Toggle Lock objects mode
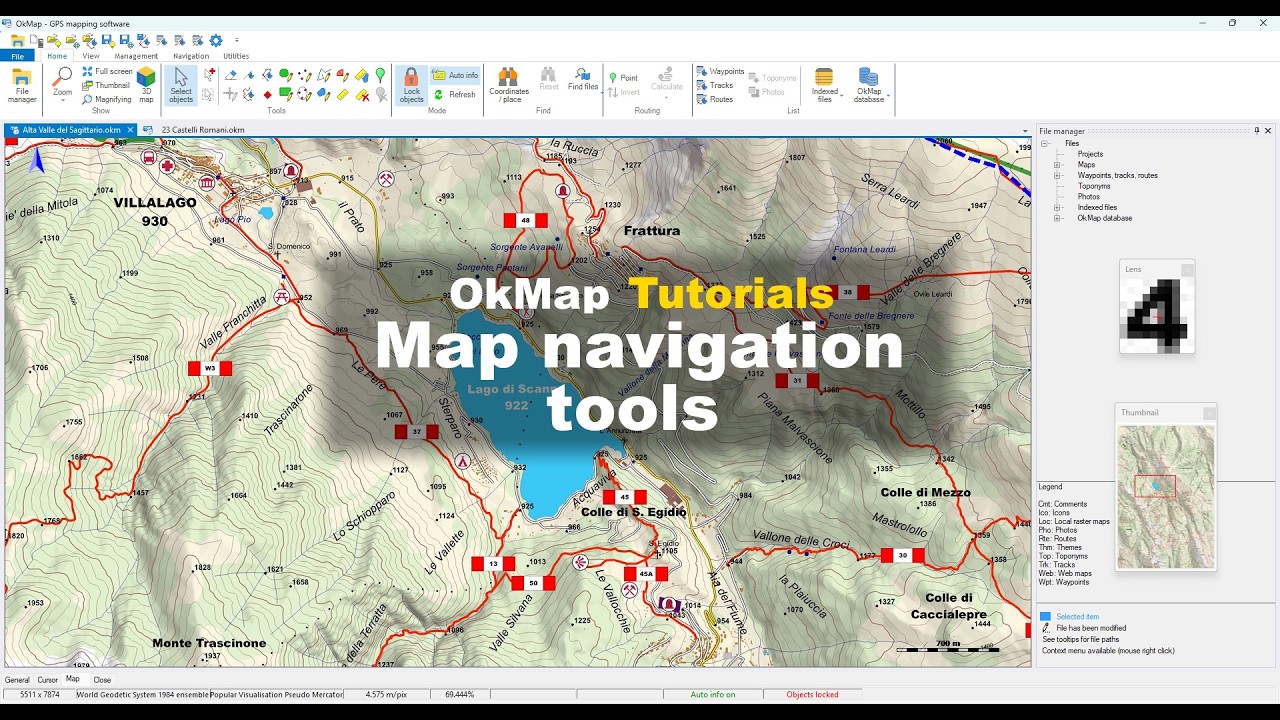This screenshot has height=720, width=1280. [x=411, y=86]
